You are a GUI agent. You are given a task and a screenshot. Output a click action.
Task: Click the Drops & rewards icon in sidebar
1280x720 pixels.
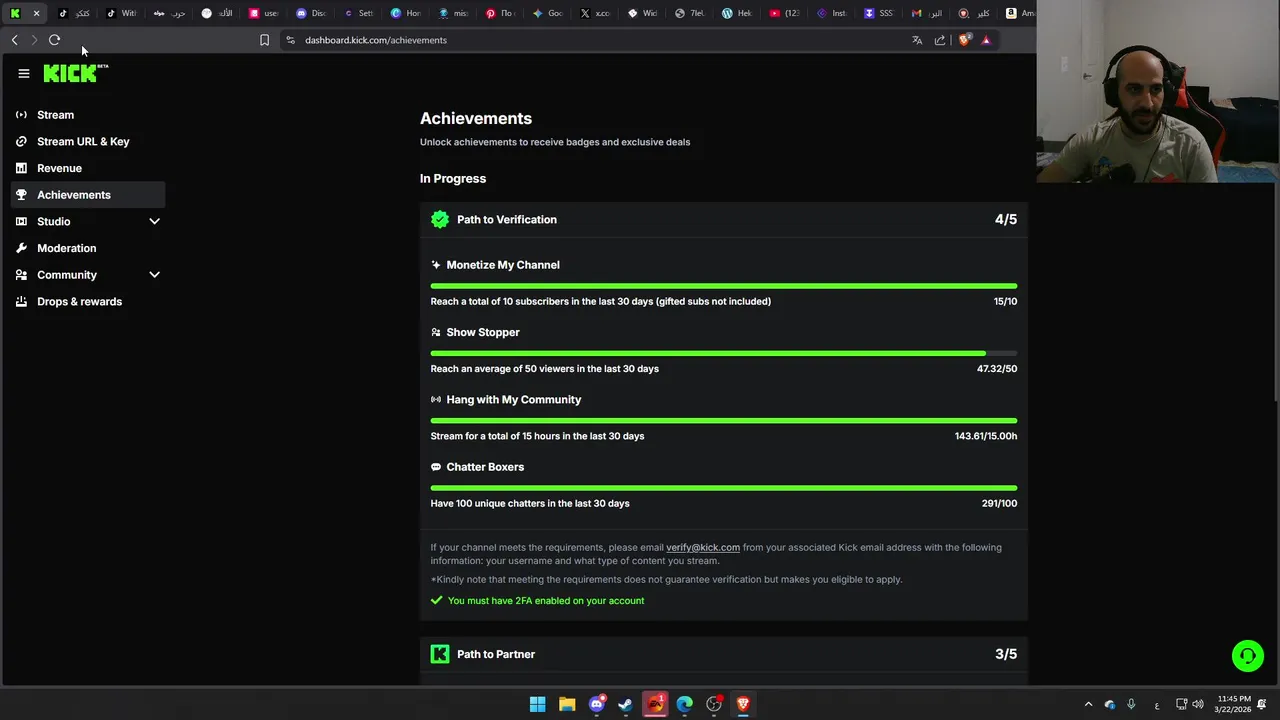coord(21,301)
